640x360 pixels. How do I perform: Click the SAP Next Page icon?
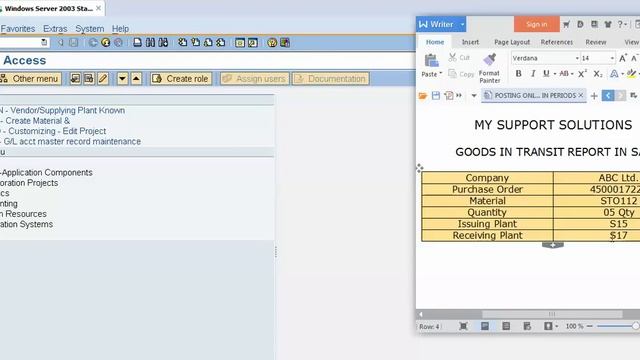point(208,42)
